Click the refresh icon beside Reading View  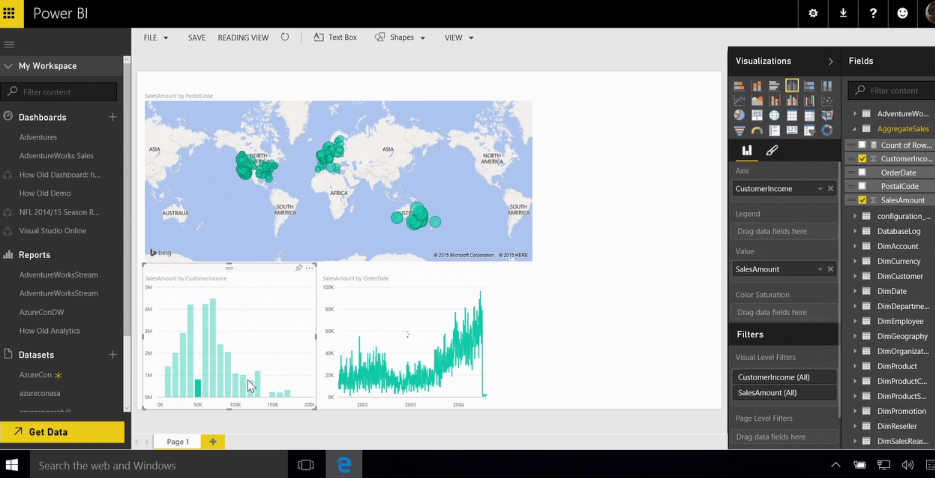285,37
